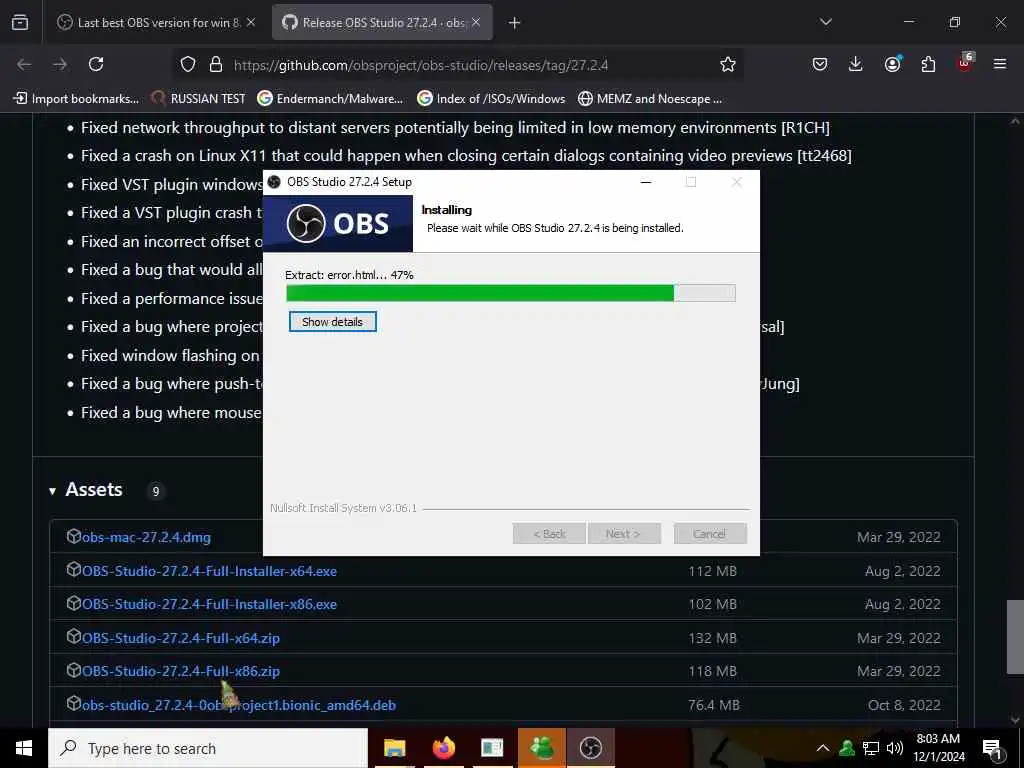Click the '112 MB' file size text
This screenshot has height=768, width=1024.
click(x=712, y=571)
